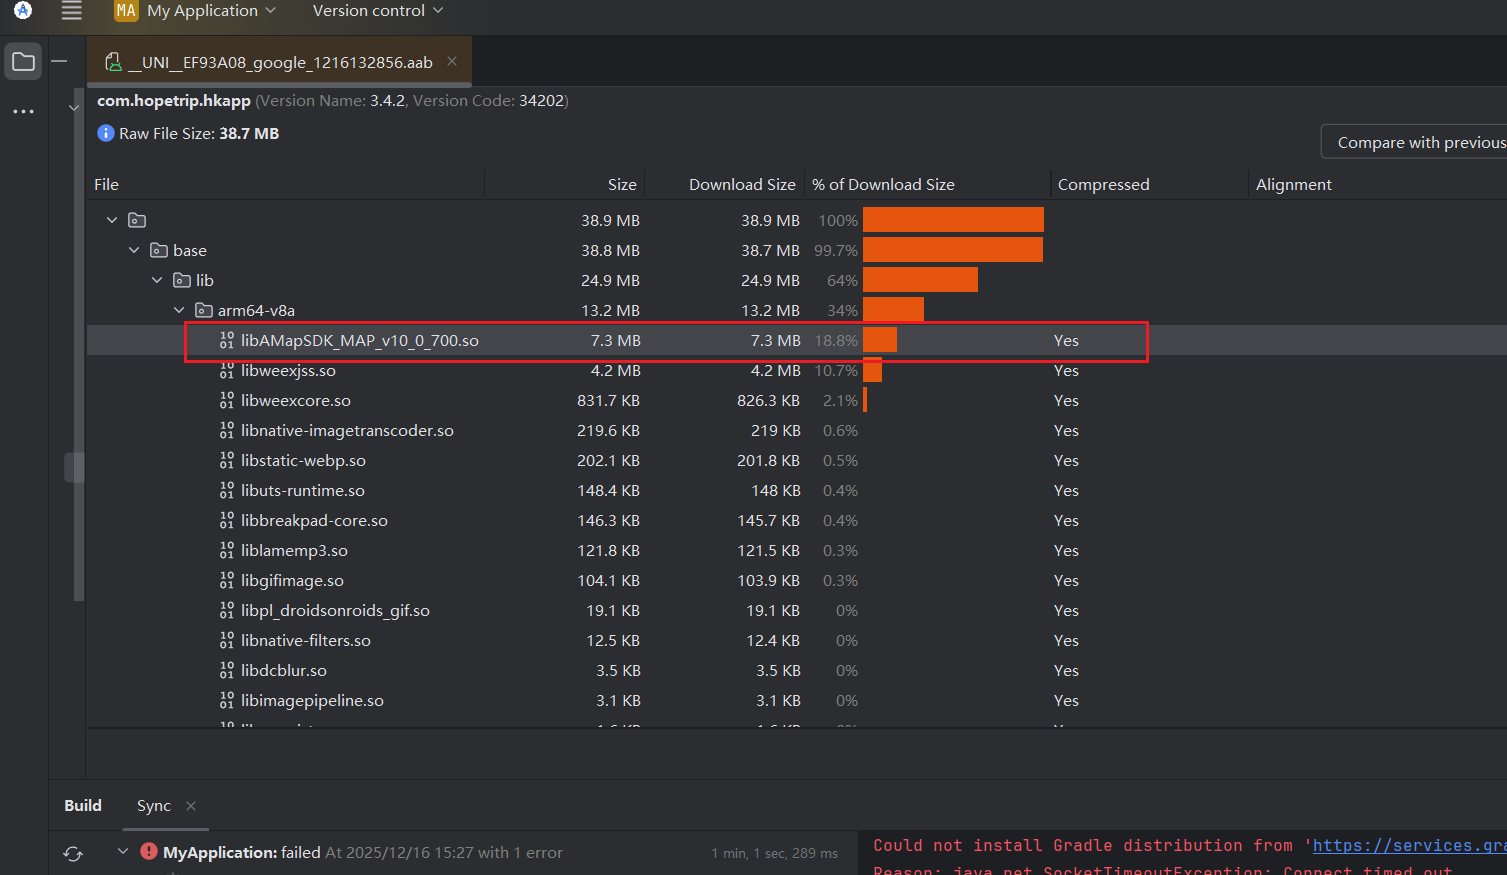Switch to the Sync tab
The image size is (1507, 875).
(x=153, y=806)
